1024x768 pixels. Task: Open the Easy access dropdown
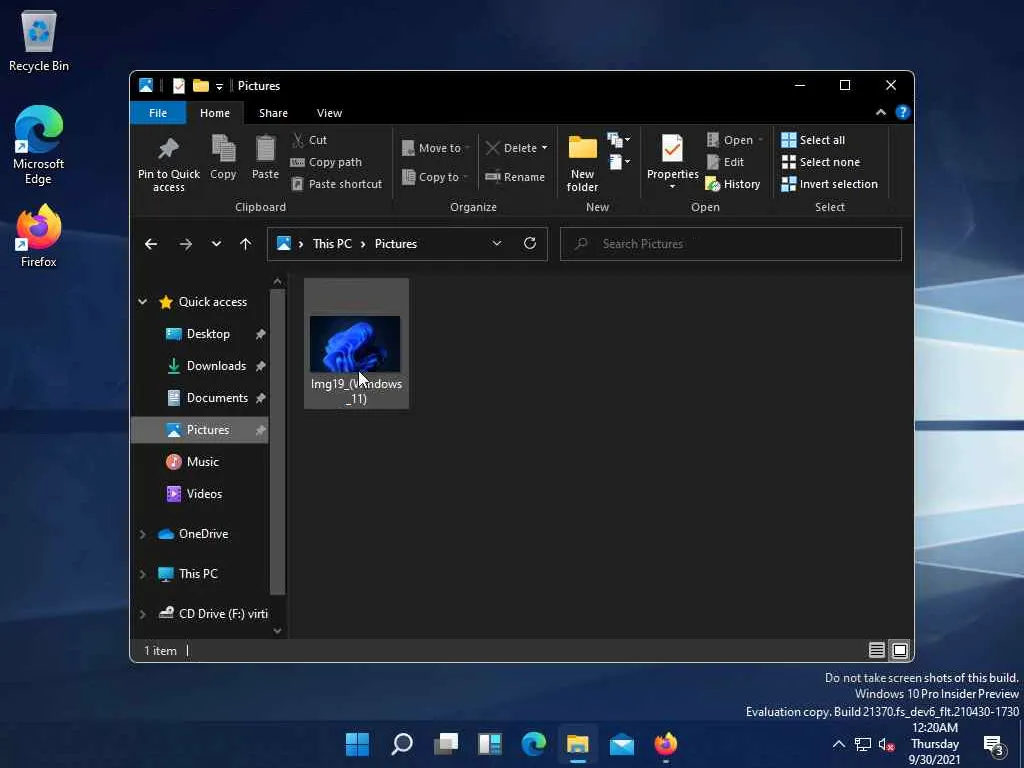pos(618,162)
